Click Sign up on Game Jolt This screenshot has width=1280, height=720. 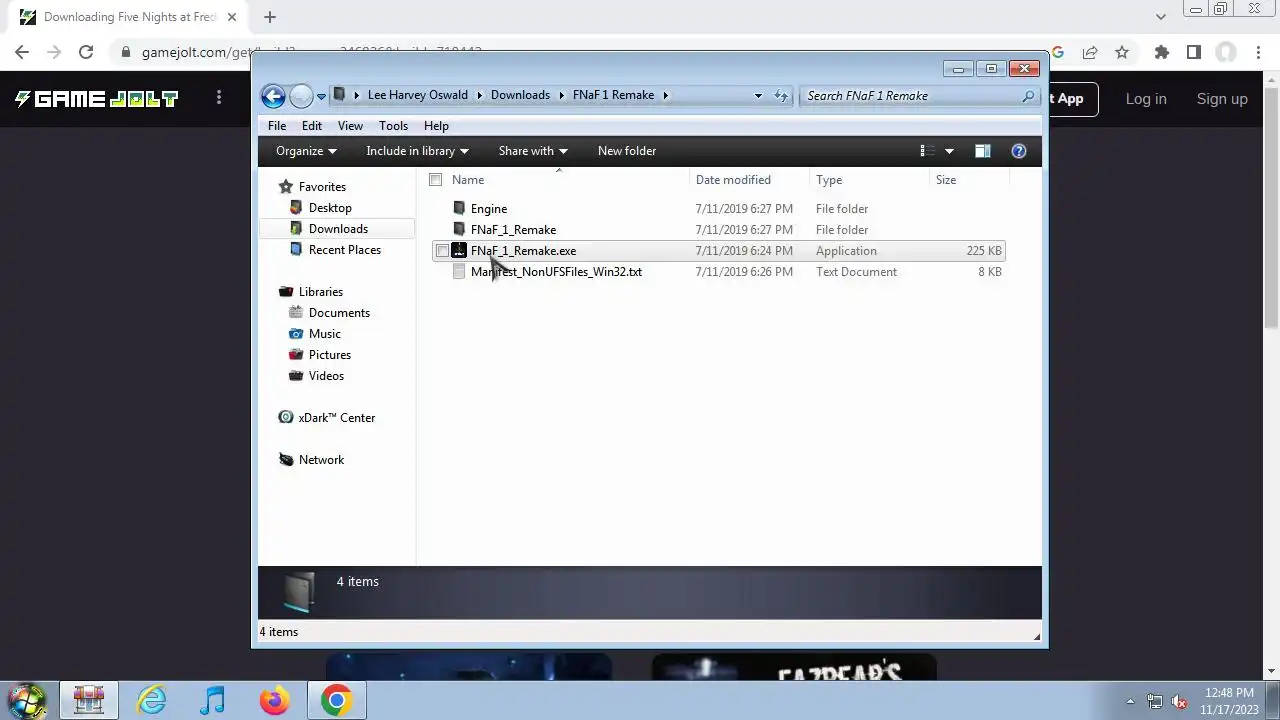pos(1222,99)
